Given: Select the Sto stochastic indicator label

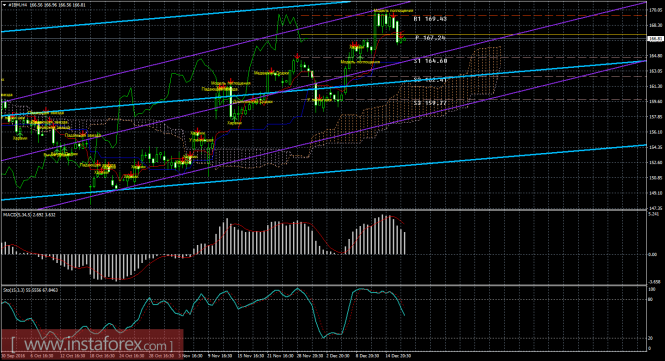Looking at the screenshot, I should [30, 290].
